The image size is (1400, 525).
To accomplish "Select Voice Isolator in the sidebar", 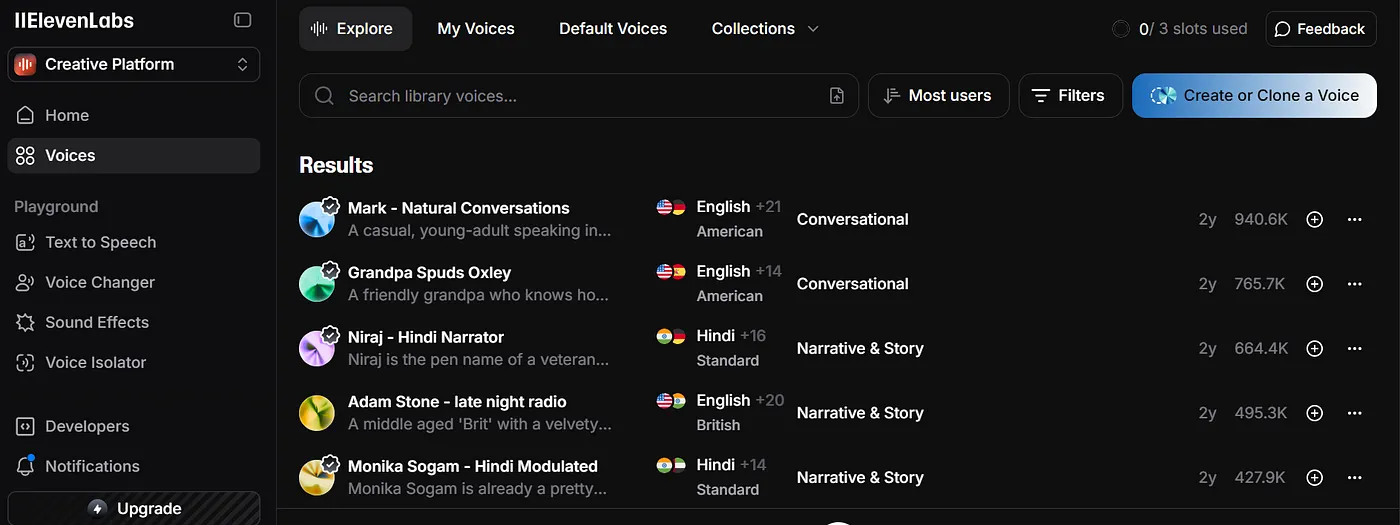I will coord(95,362).
